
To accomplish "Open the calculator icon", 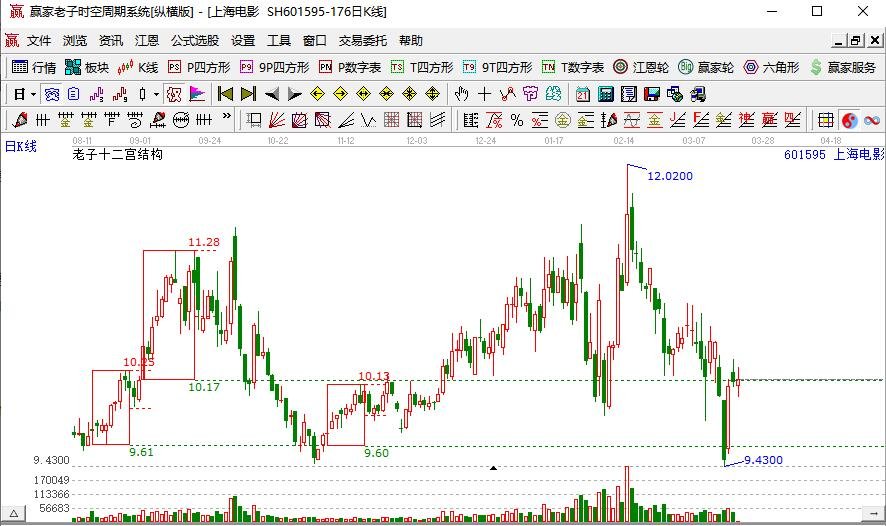I will pyautogui.click(x=606, y=94).
